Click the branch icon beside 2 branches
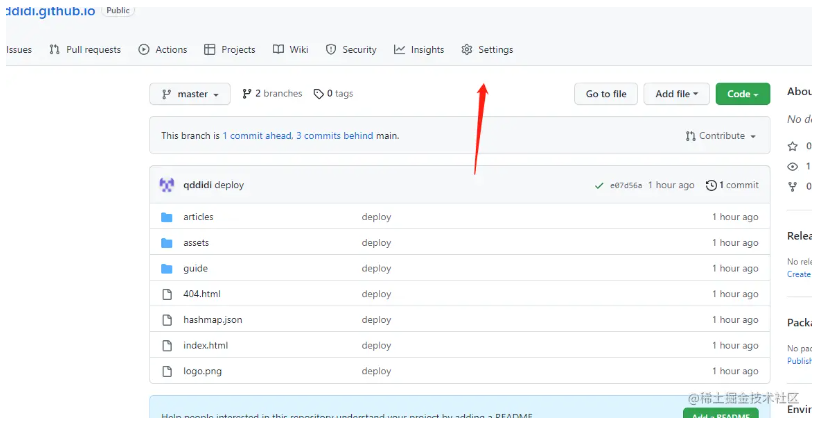The height and width of the screenshot is (421, 819). 247,93
